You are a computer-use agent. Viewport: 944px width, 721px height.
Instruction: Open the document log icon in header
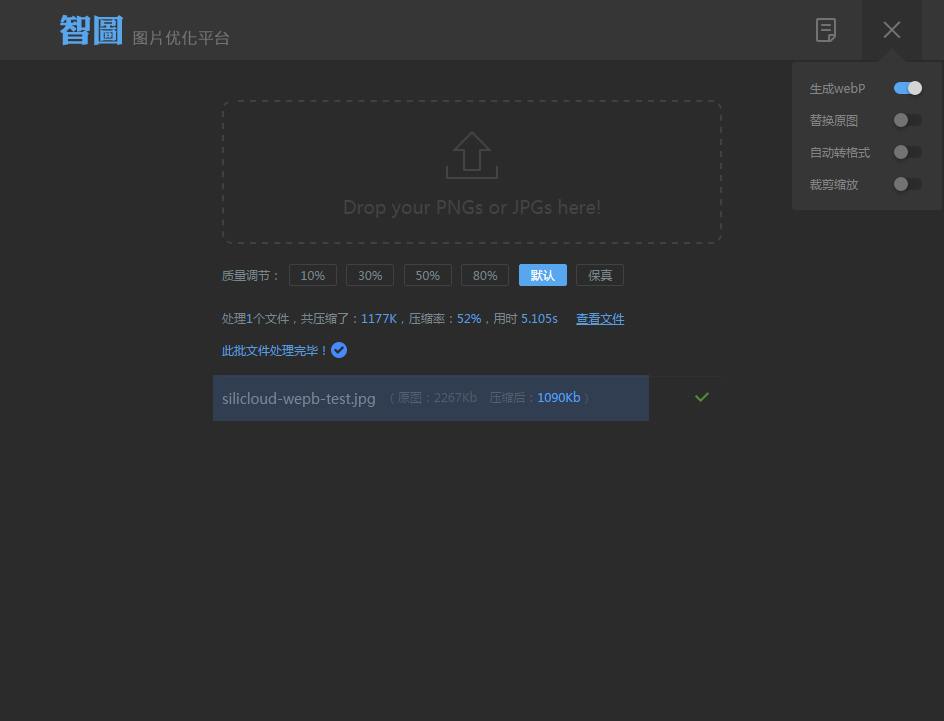(825, 30)
